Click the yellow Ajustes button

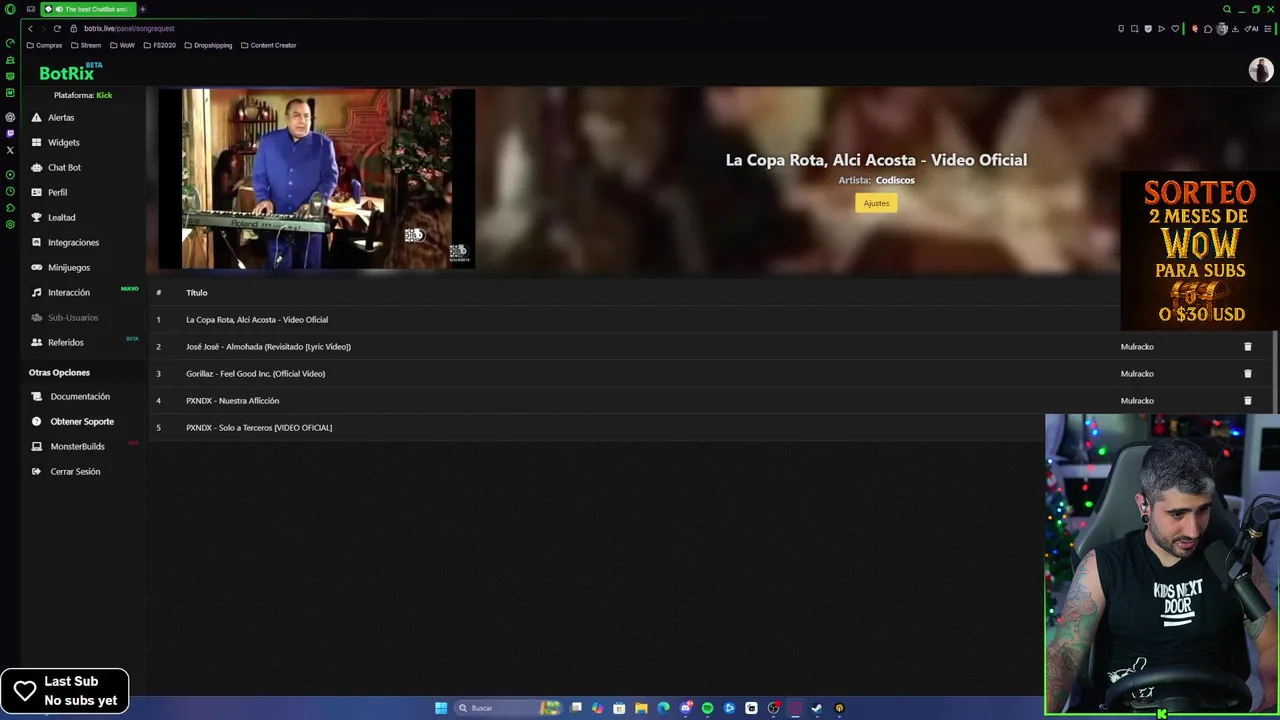pyautogui.click(x=876, y=203)
